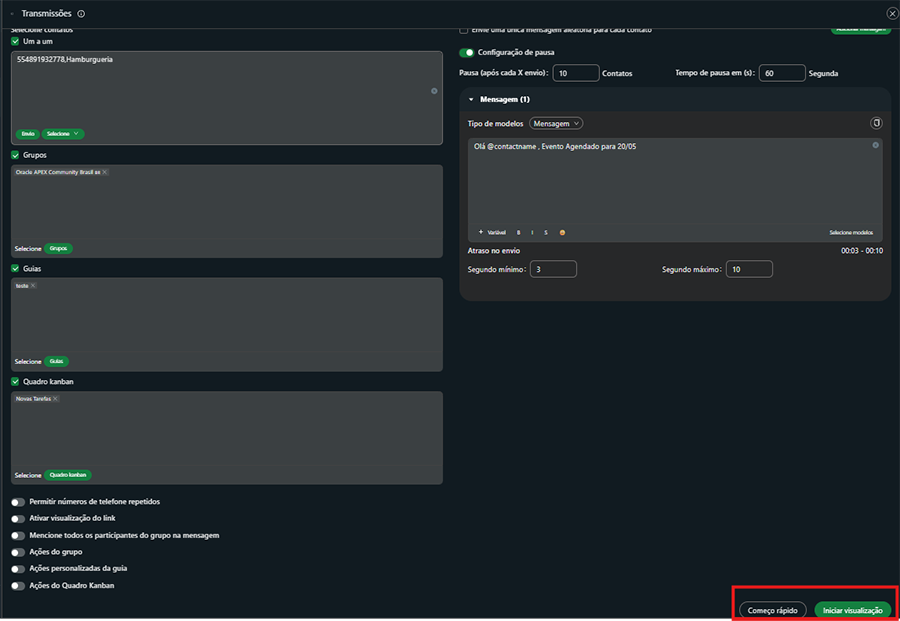Image resolution: width=900 pixels, height=621 pixels.
Task: Click the Selecione modelos link
Action: coord(850,232)
